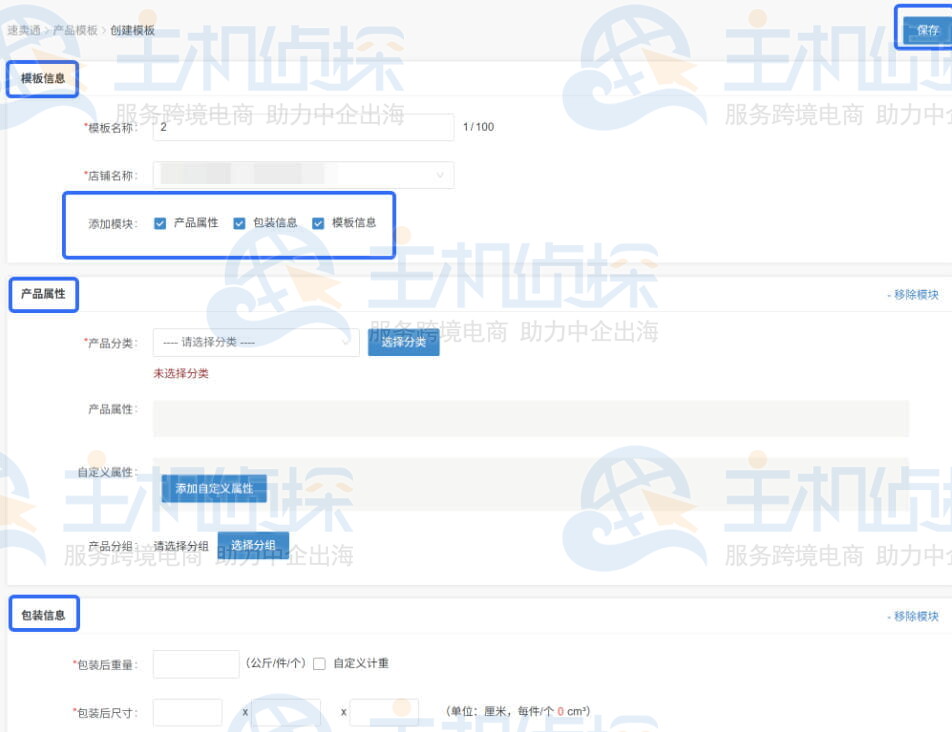Click the 未选择分类 error text
The image size is (952, 732).
180,373
